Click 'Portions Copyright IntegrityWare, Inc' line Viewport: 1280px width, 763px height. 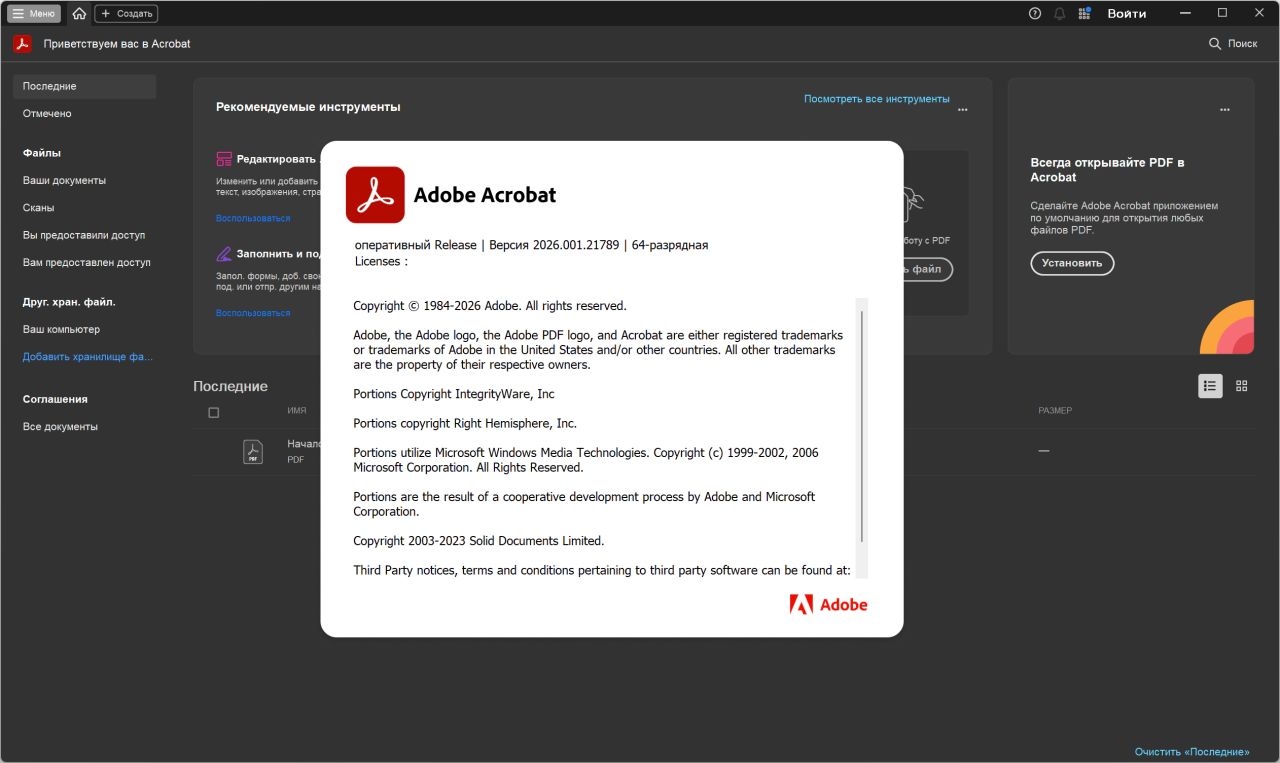point(454,394)
